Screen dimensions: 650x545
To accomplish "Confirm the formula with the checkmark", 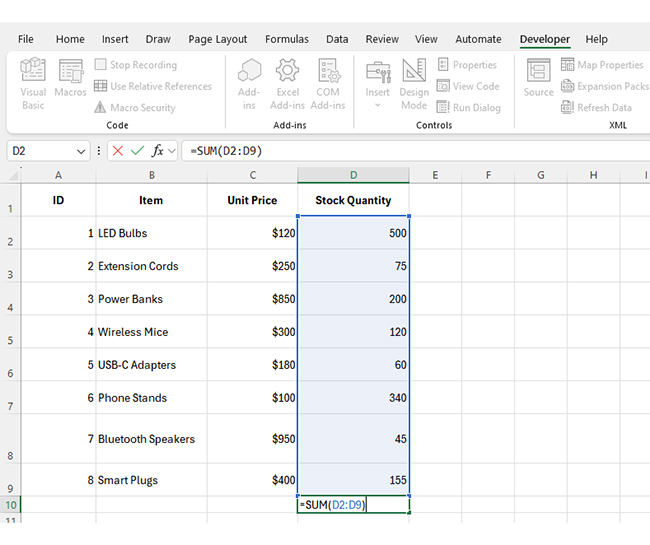I will pyautogui.click(x=137, y=151).
